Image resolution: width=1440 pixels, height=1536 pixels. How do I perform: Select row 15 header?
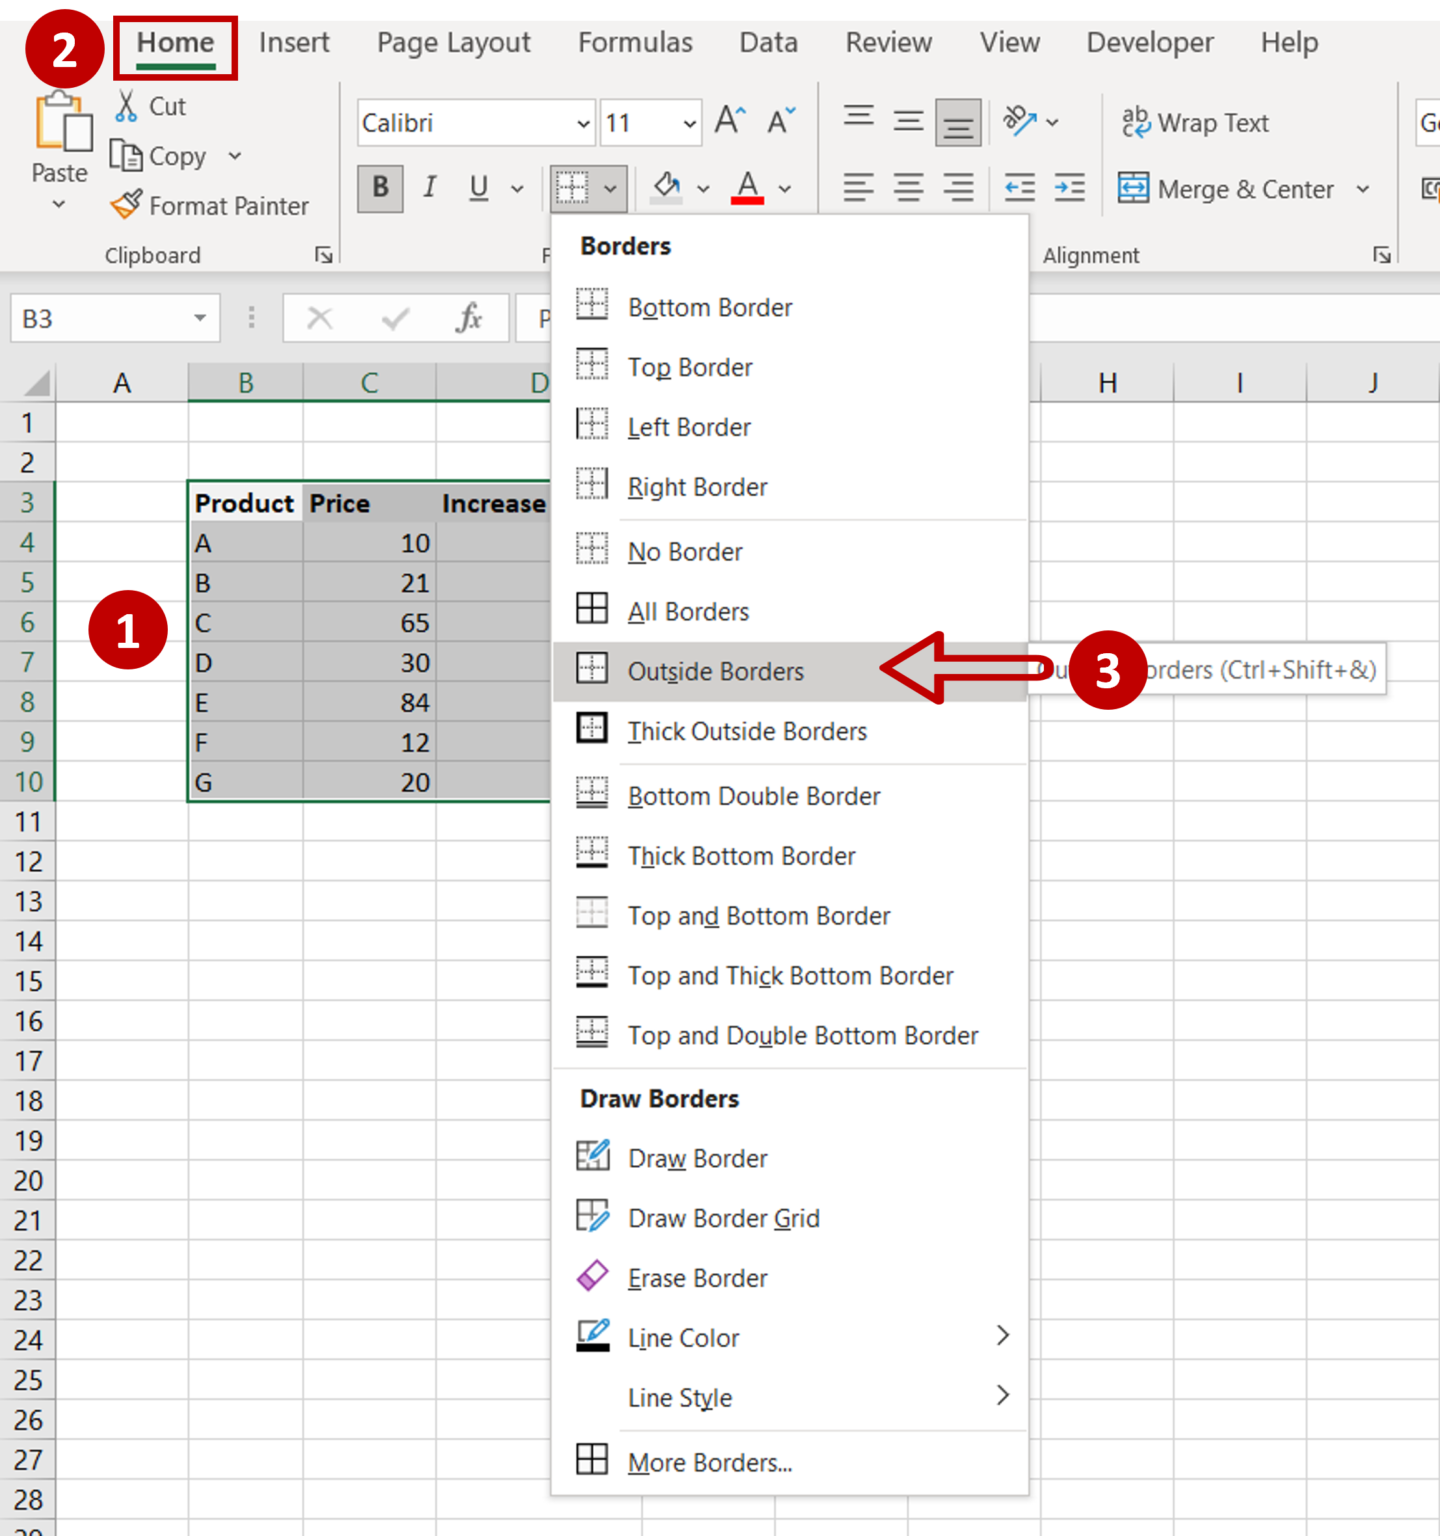(x=28, y=981)
